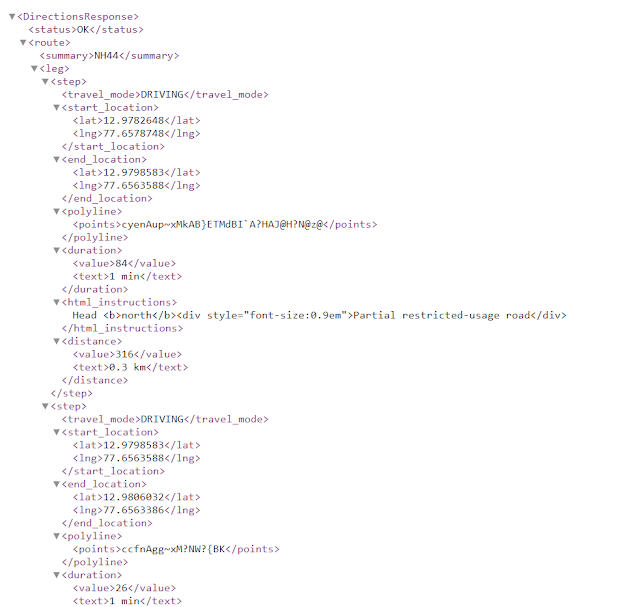Collapse the DirectionsResponse root node
Image resolution: width=640 pixels, height=607 pixels.
[12, 17]
